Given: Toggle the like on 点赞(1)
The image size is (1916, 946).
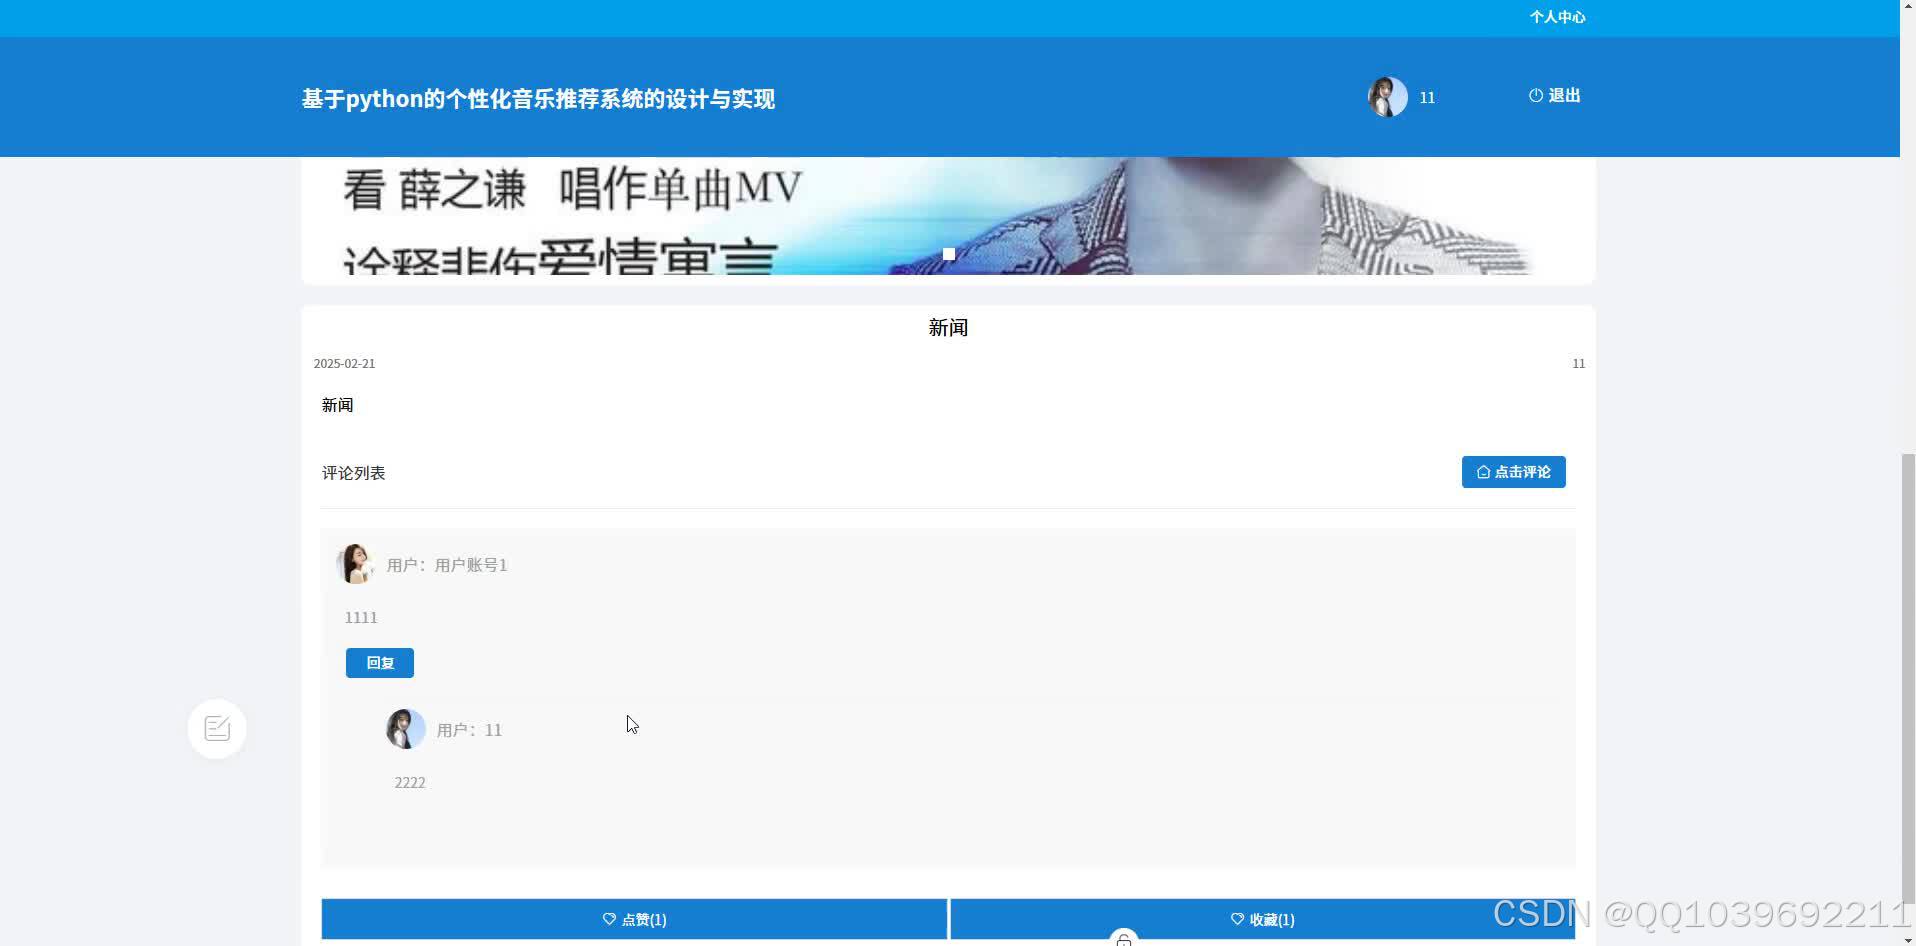Looking at the screenshot, I should [634, 919].
